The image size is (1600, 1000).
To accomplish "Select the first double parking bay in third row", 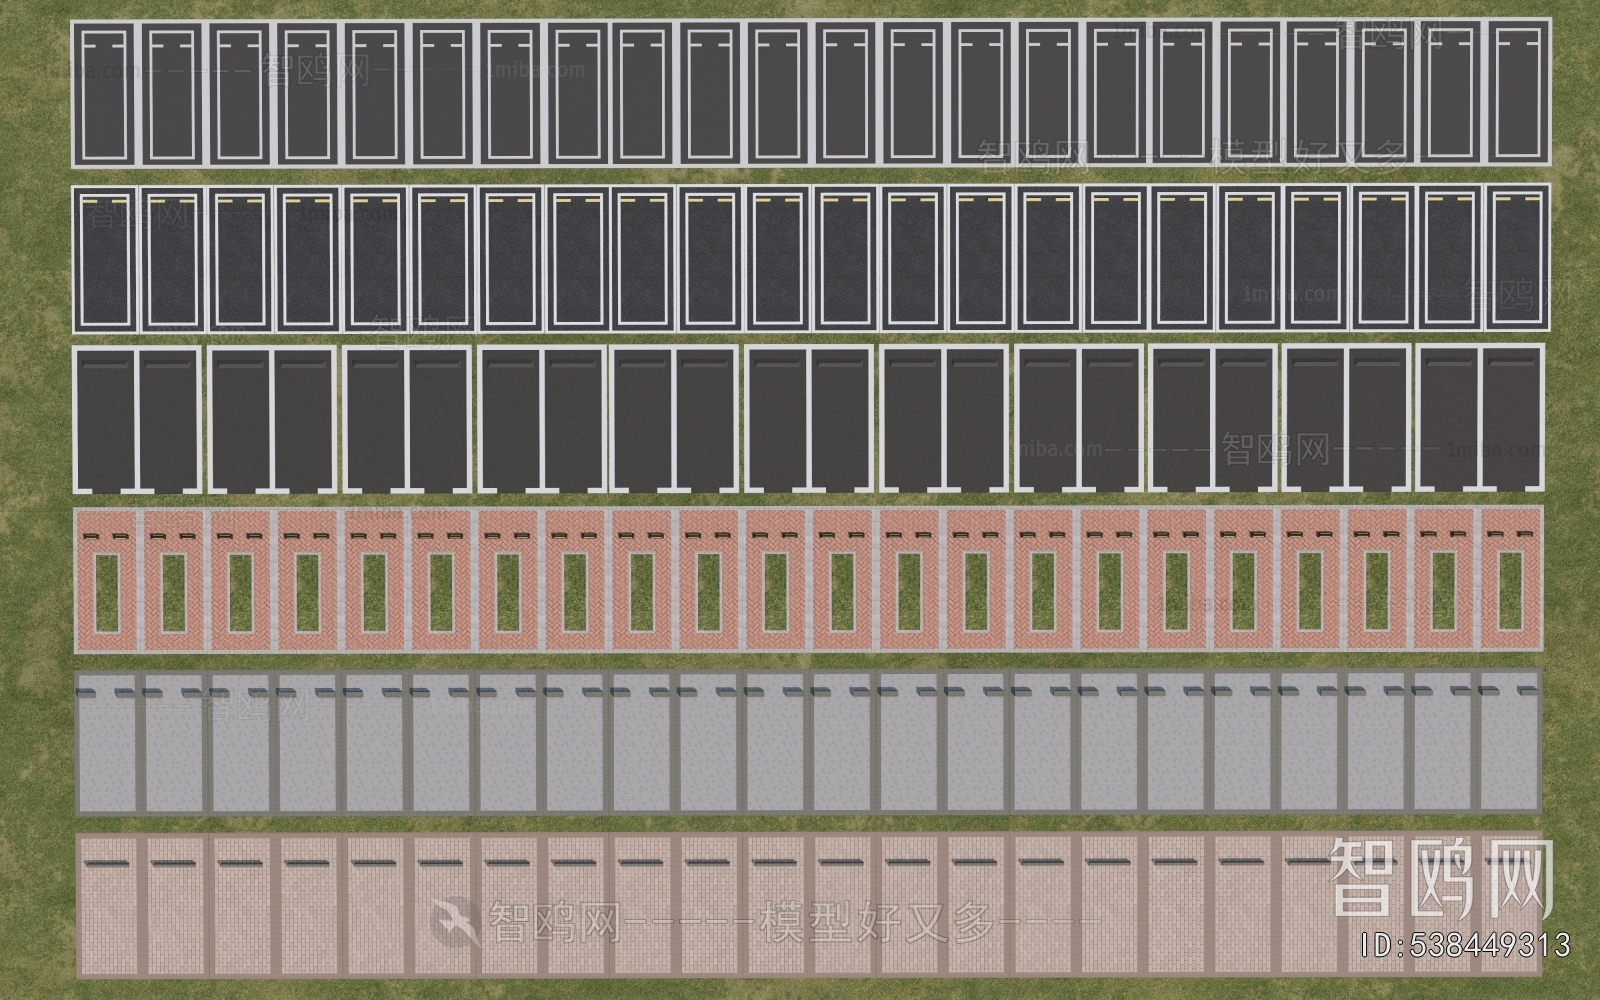I will (x=138, y=420).
